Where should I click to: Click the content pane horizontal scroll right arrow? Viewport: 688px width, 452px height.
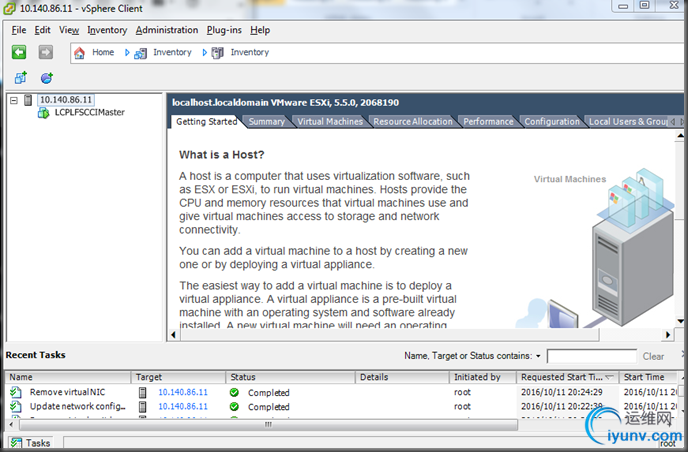pos(667,335)
